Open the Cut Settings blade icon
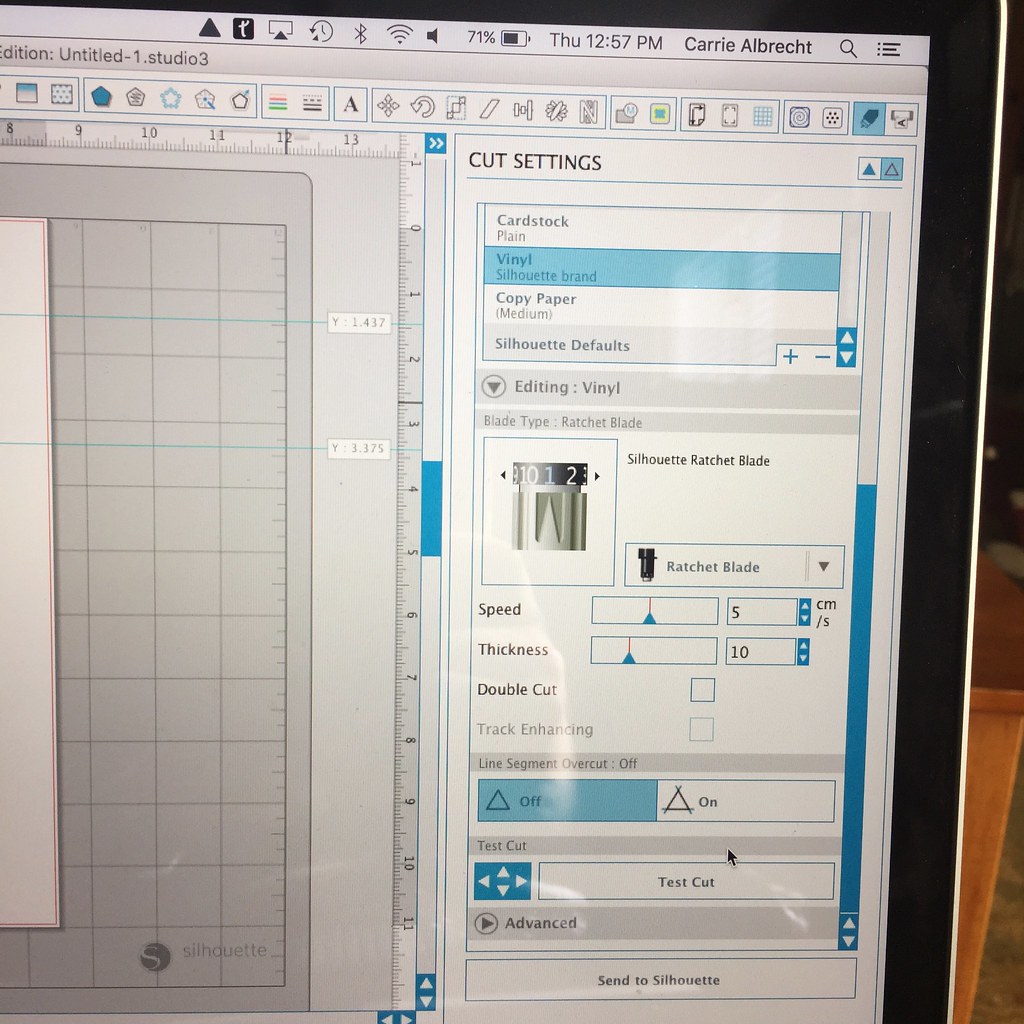This screenshot has height=1024, width=1024. coord(868,118)
